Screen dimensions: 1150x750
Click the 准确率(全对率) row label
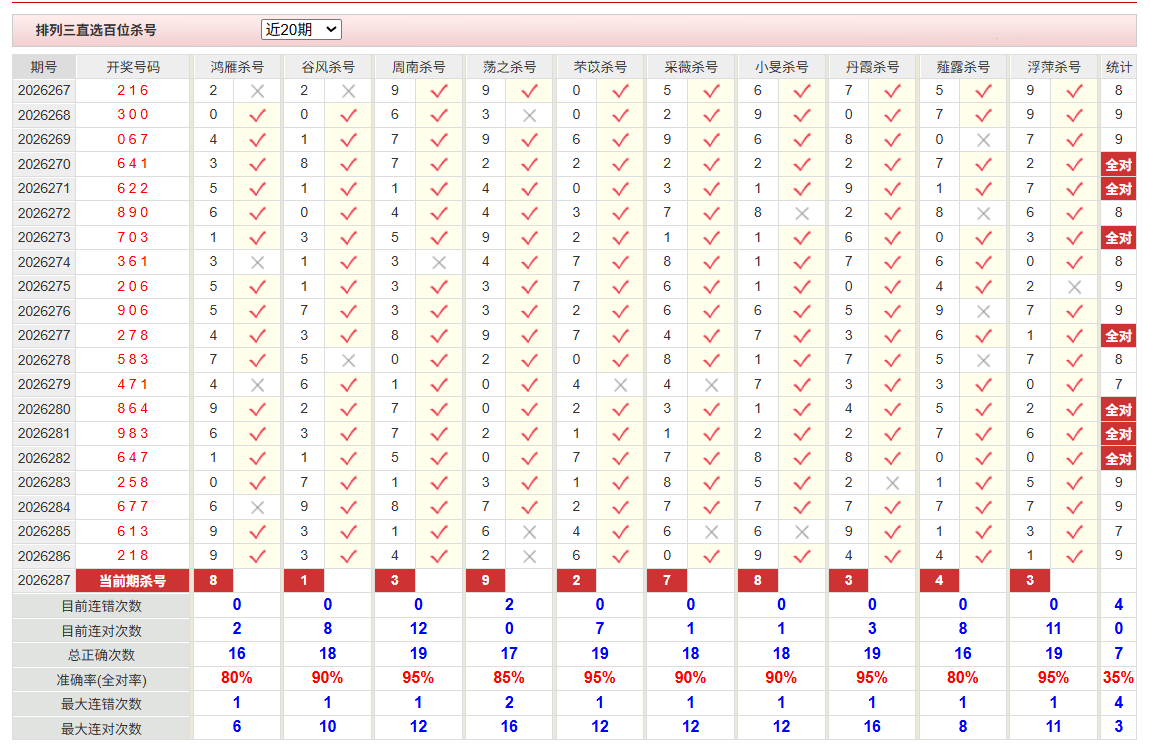pos(101,680)
